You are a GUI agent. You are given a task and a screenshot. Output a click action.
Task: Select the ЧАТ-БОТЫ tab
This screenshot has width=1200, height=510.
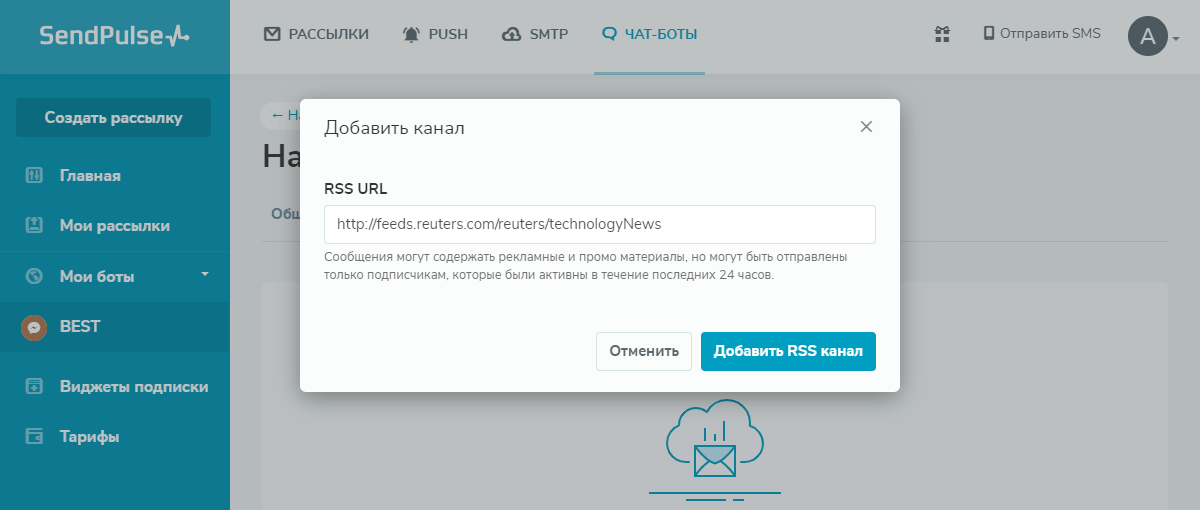(649, 34)
